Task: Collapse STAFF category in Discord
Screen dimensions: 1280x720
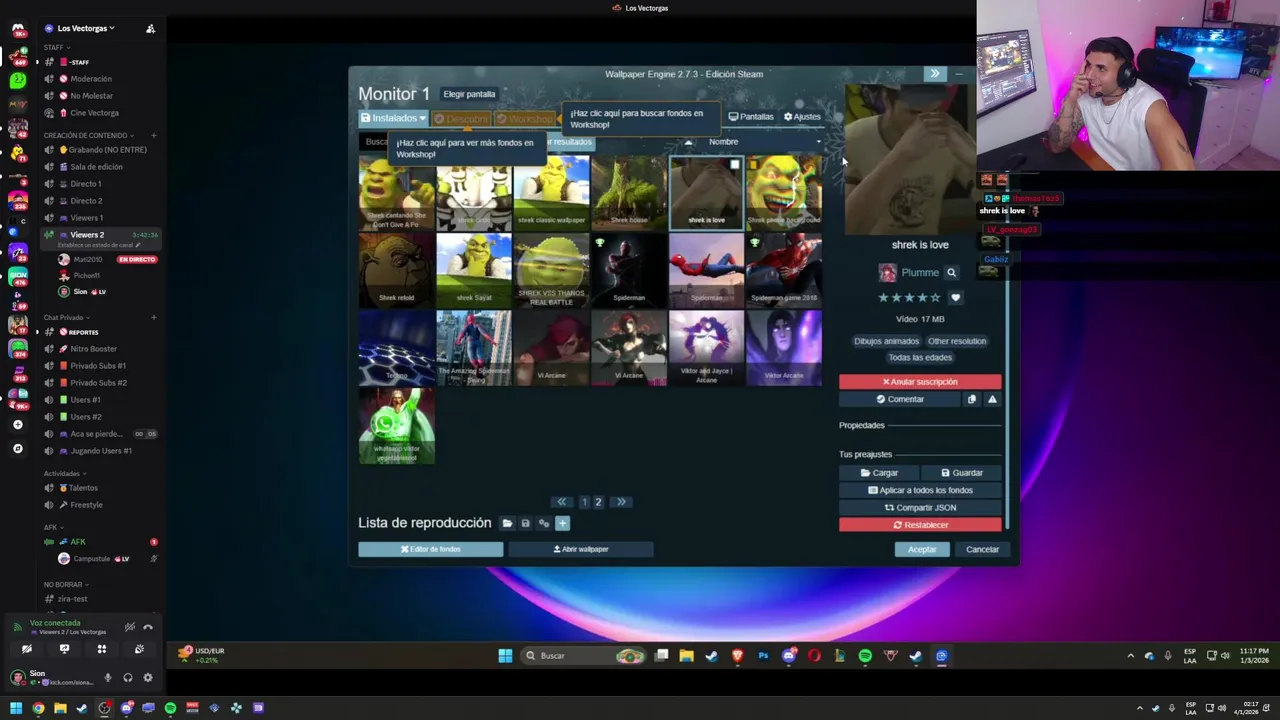Action: [55, 47]
